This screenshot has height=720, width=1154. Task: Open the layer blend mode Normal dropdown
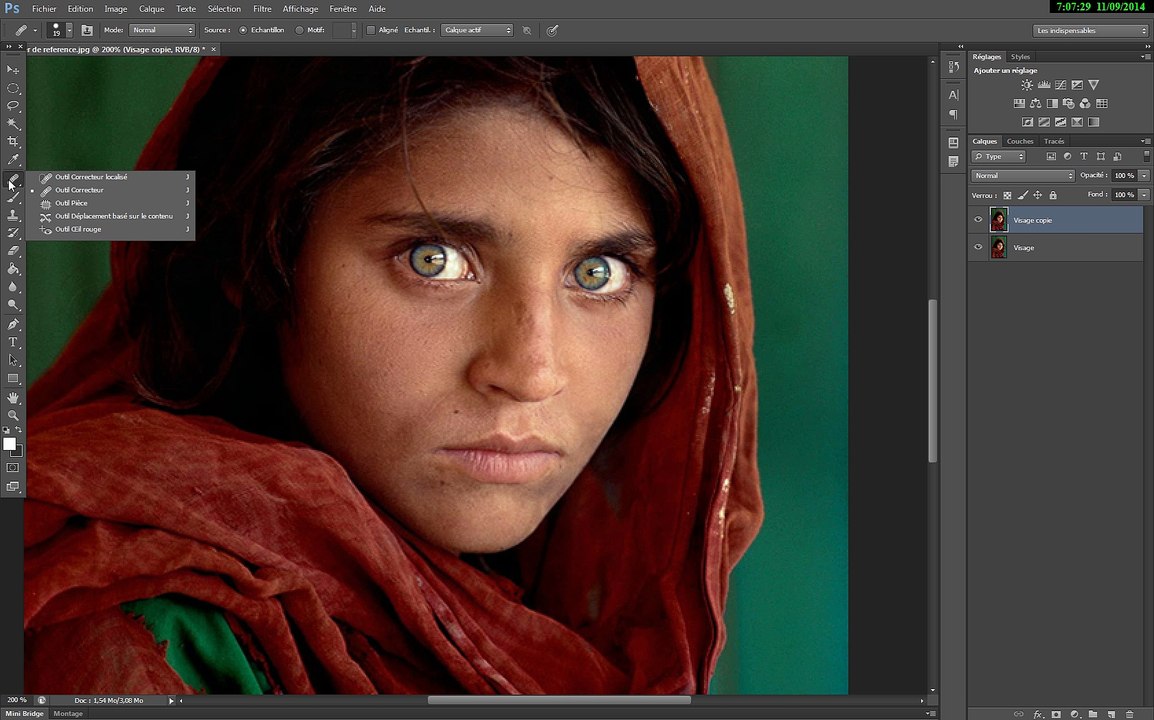click(x=1023, y=175)
